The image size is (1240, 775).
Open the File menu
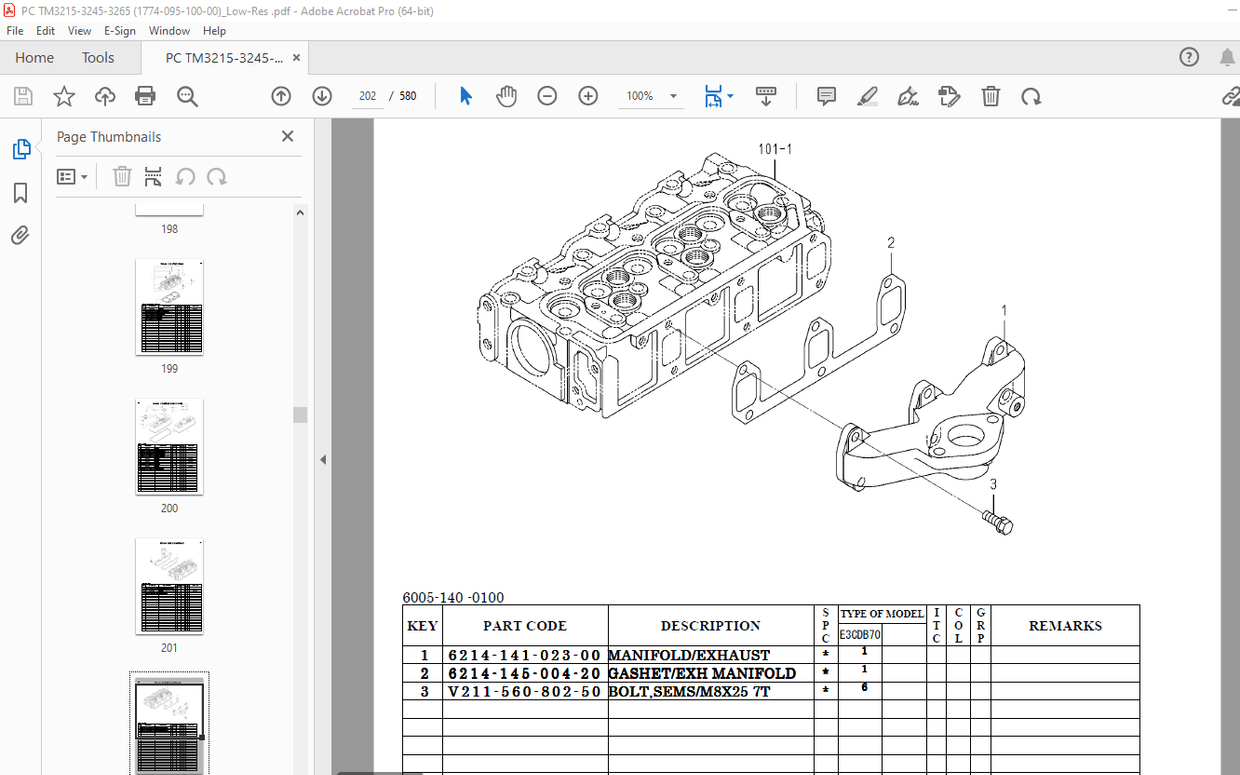(15, 31)
